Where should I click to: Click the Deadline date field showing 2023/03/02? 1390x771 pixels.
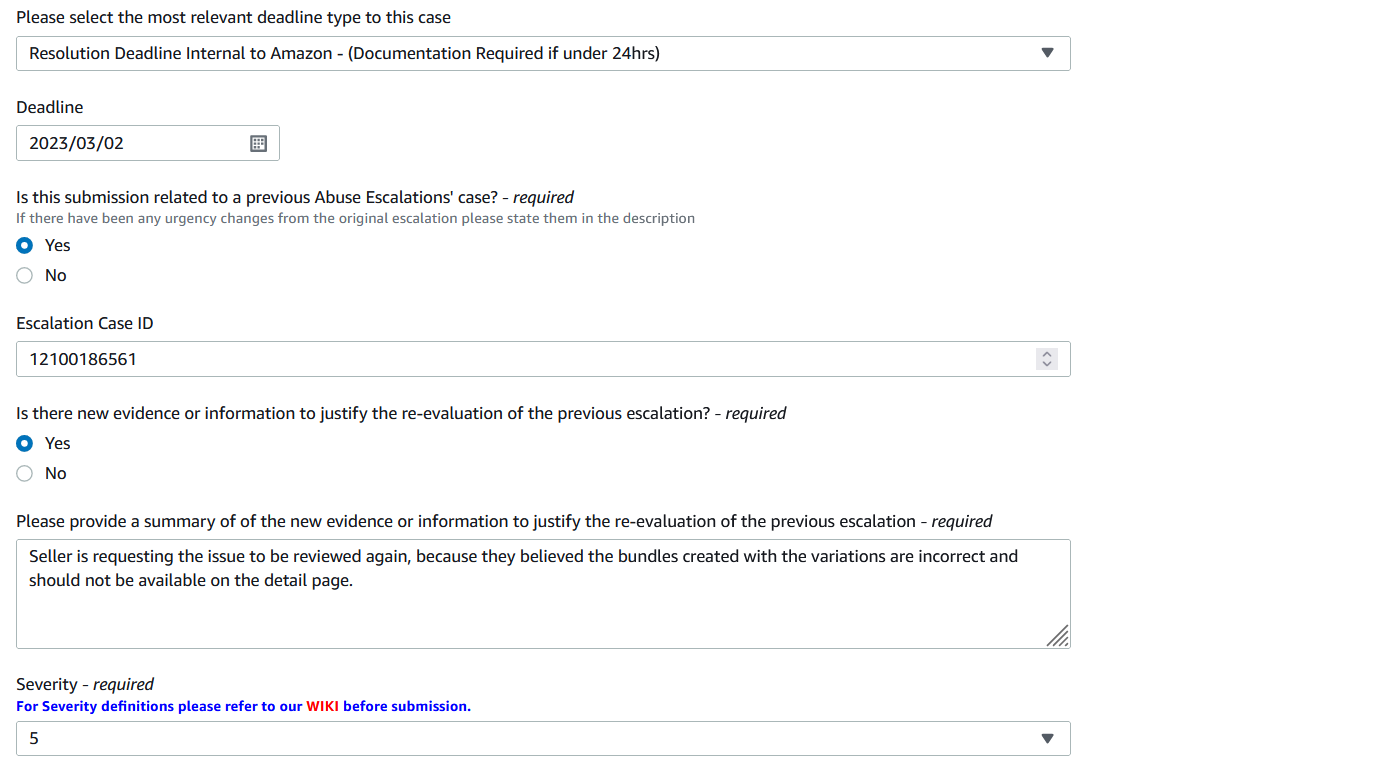[x=148, y=143]
